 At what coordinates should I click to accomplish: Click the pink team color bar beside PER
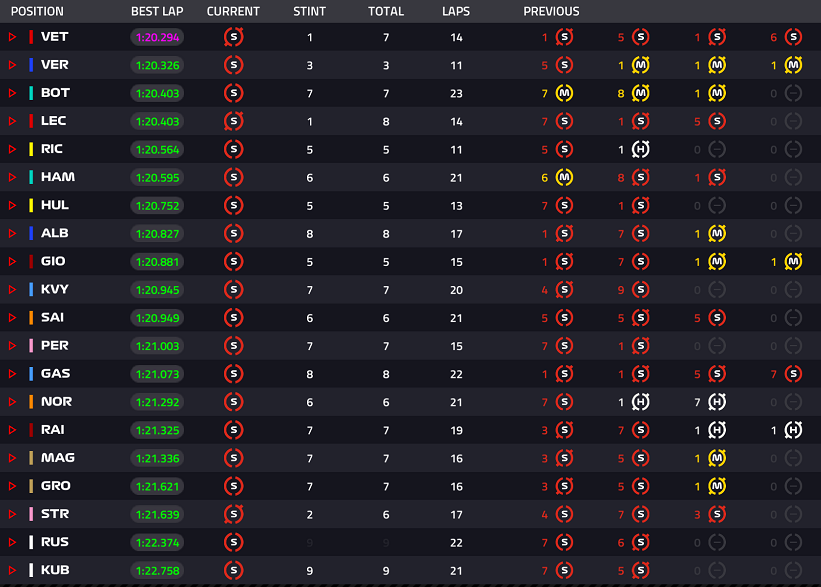(x=31, y=346)
